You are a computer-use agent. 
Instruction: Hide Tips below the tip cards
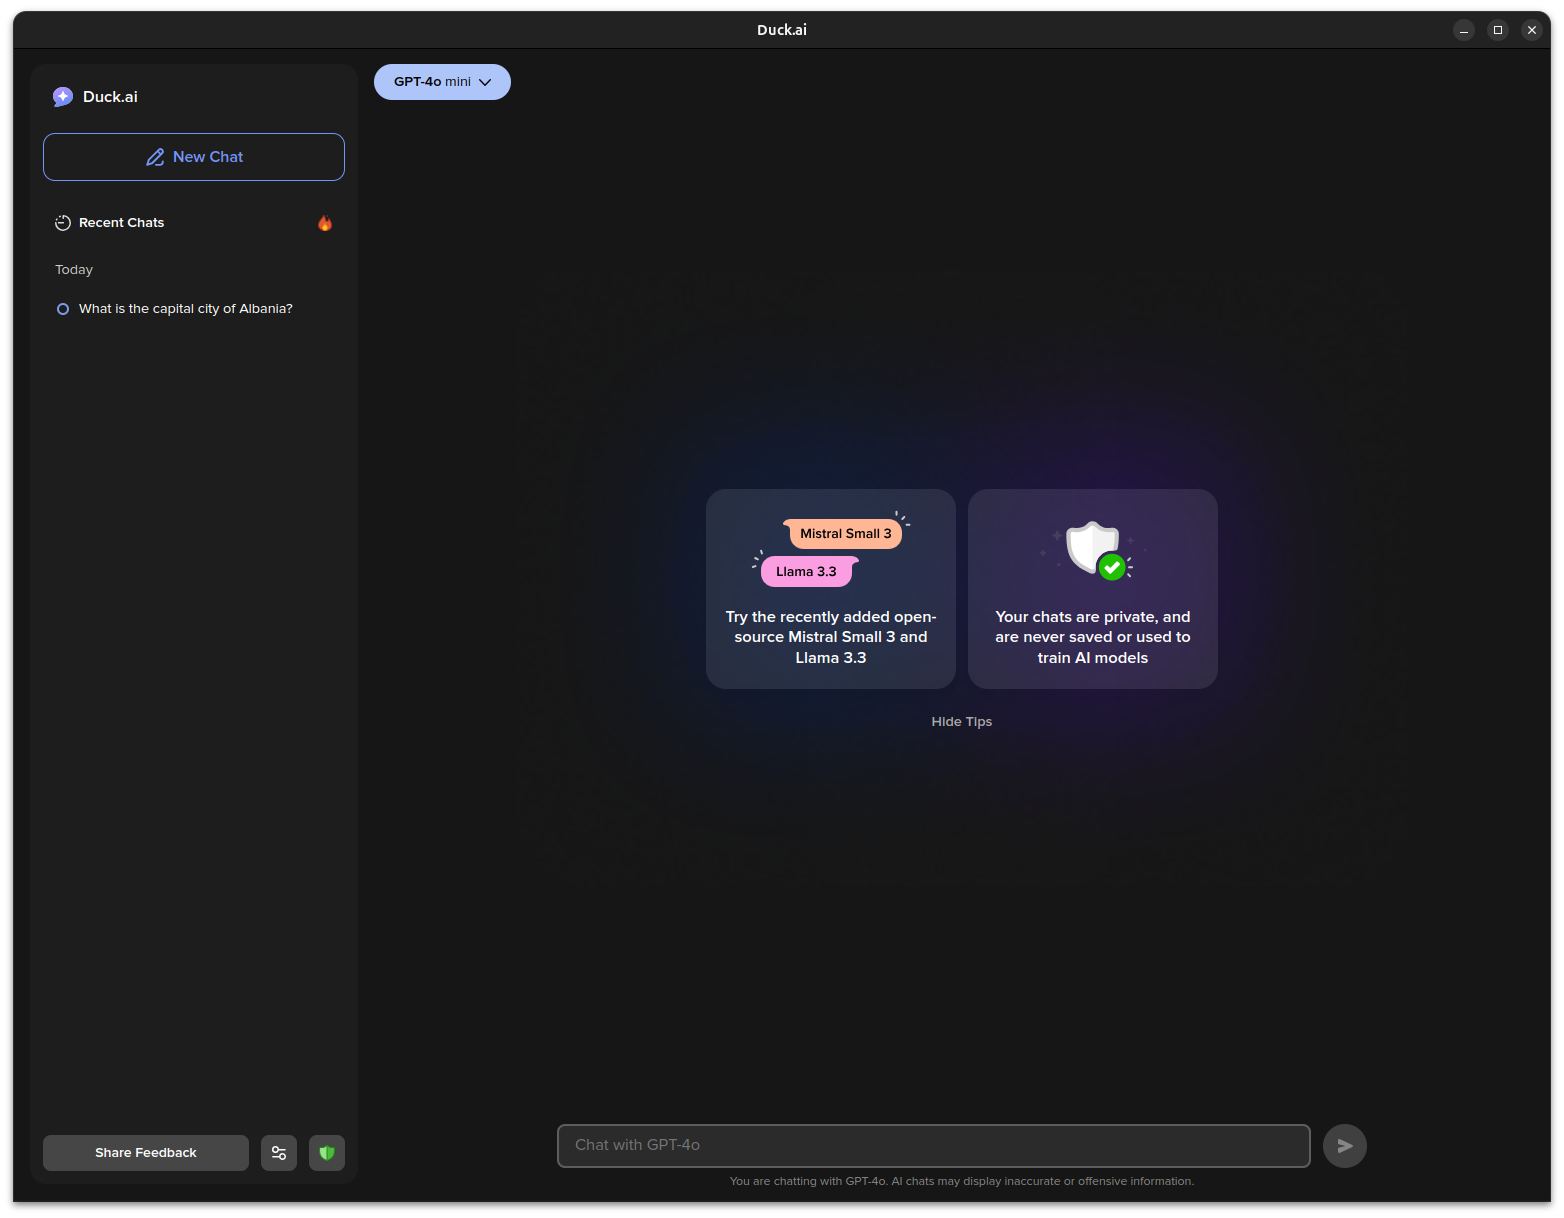pos(961,721)
